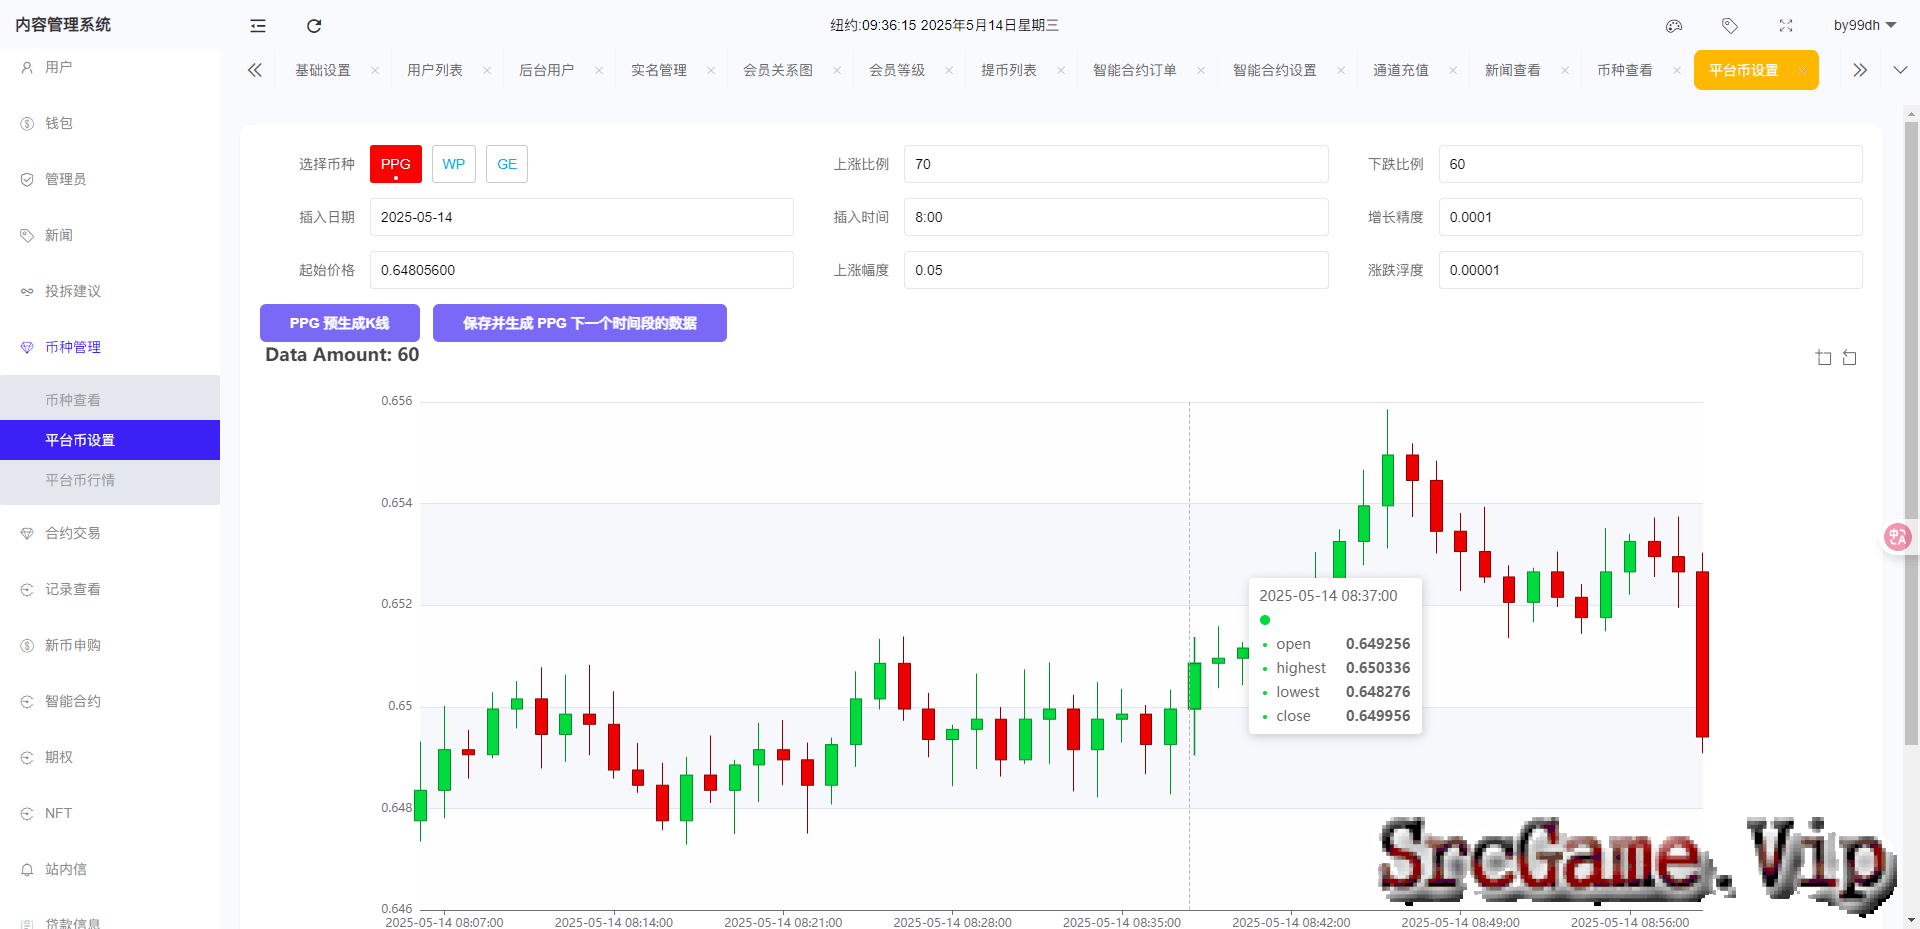This screenshot has height=929, width=1920.
Task: Click the chart area zoom tool icon
Action: [1824, 358]
